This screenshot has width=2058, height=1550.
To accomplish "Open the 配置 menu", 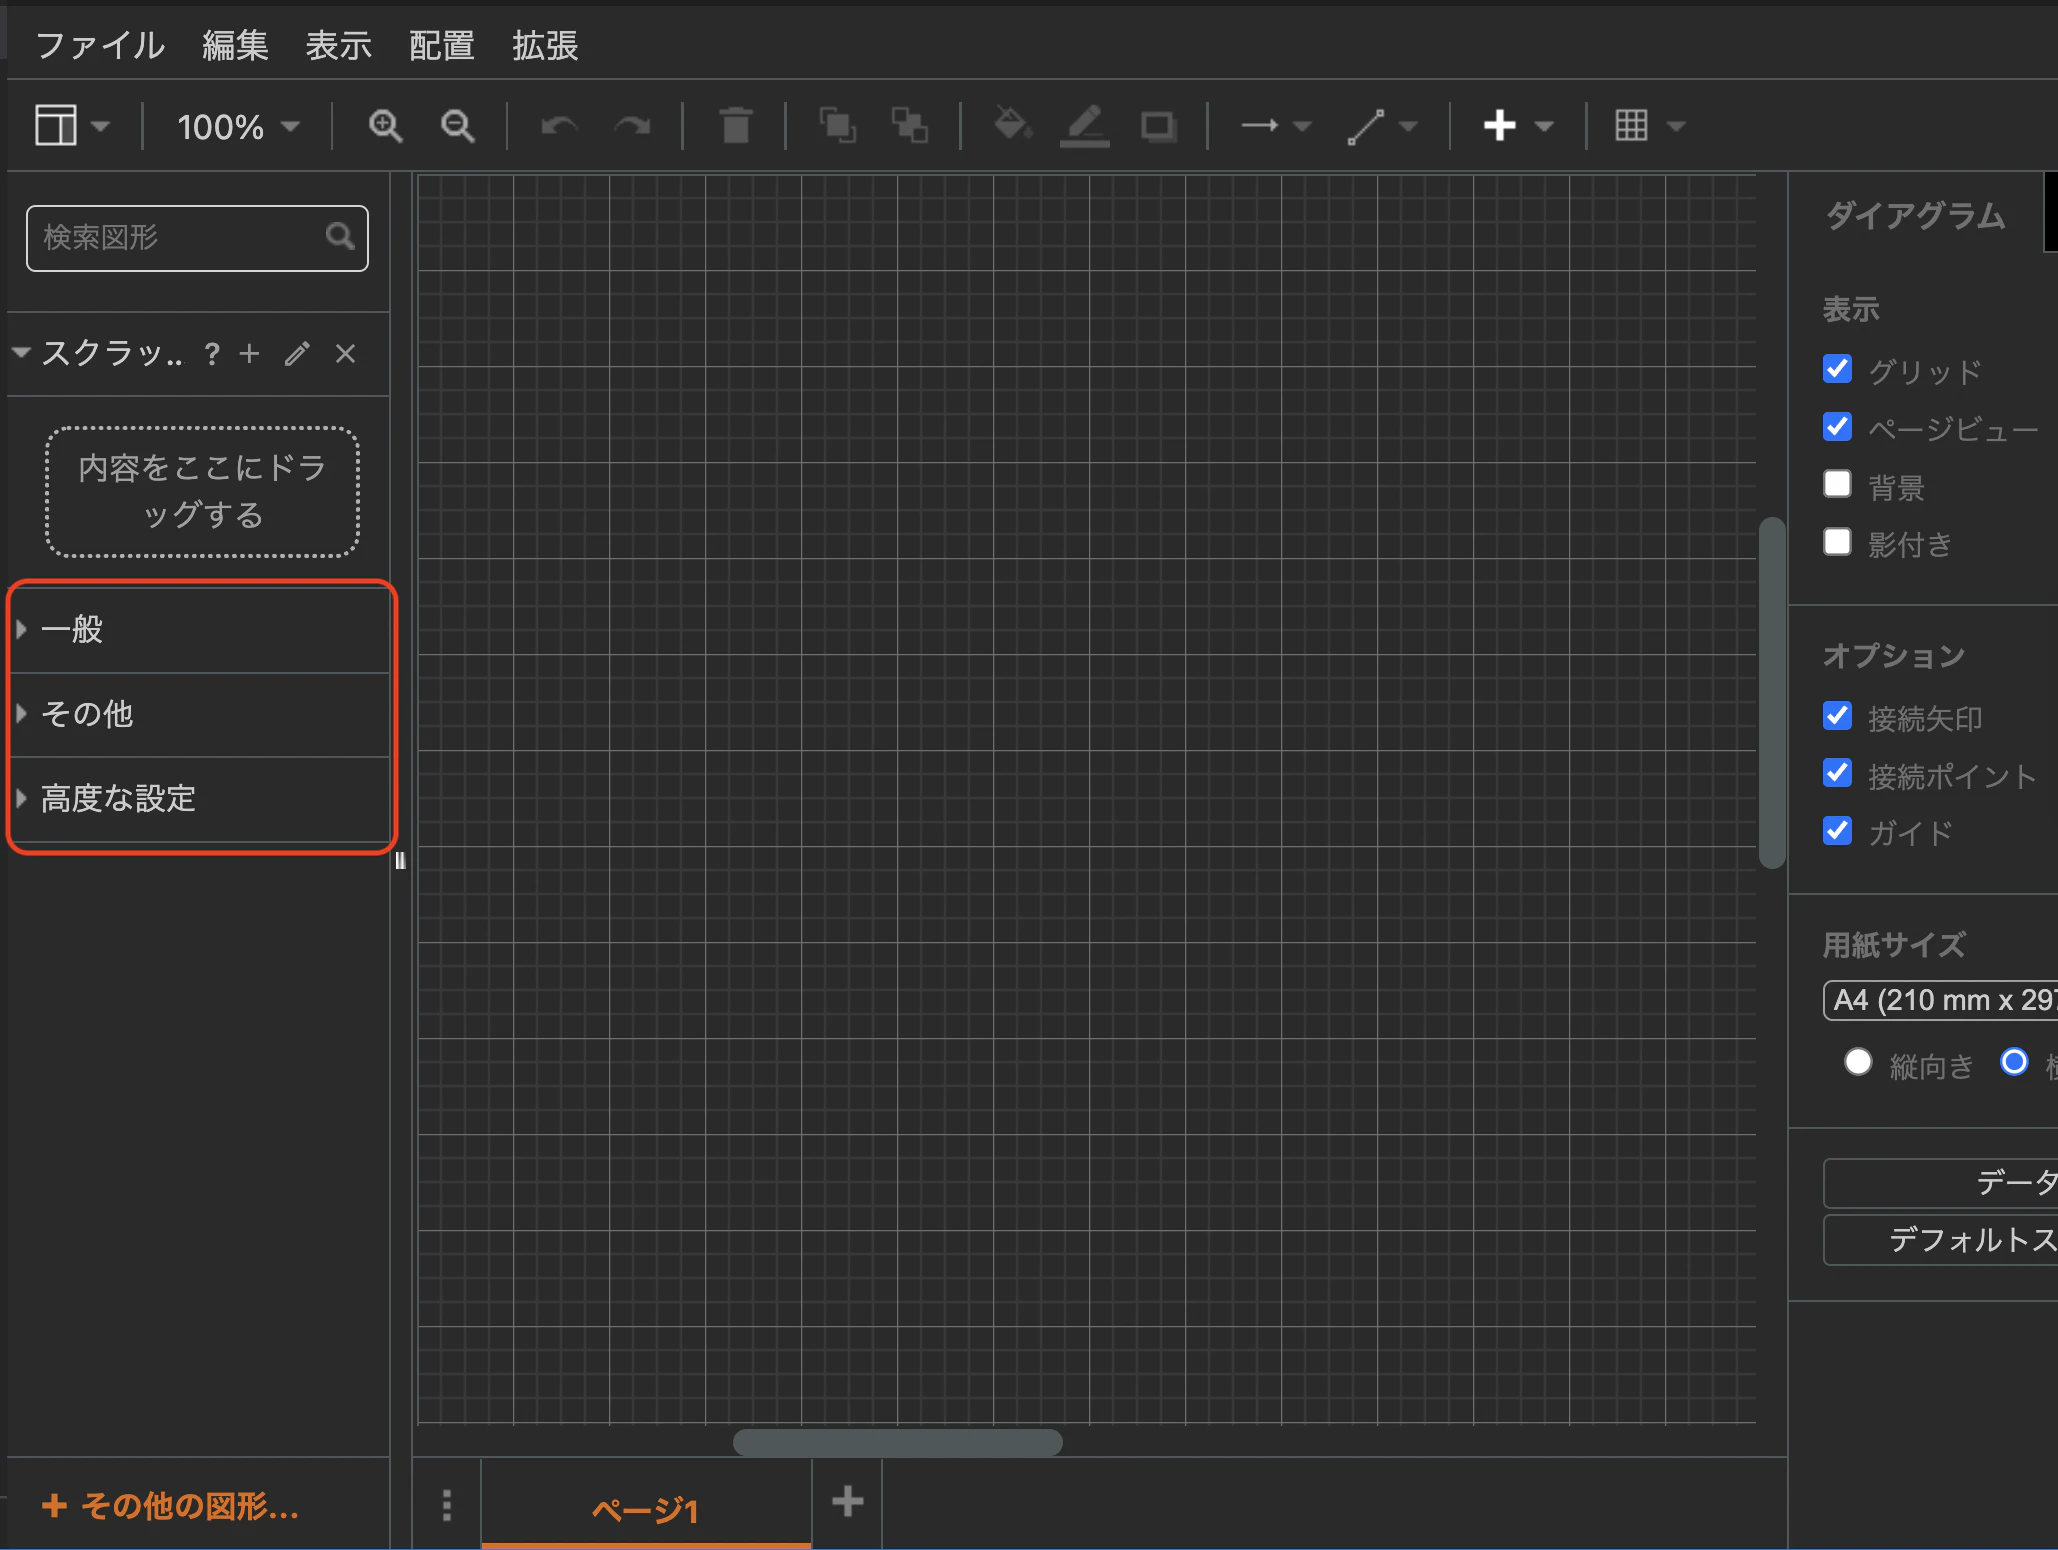I will click(441, 46).
